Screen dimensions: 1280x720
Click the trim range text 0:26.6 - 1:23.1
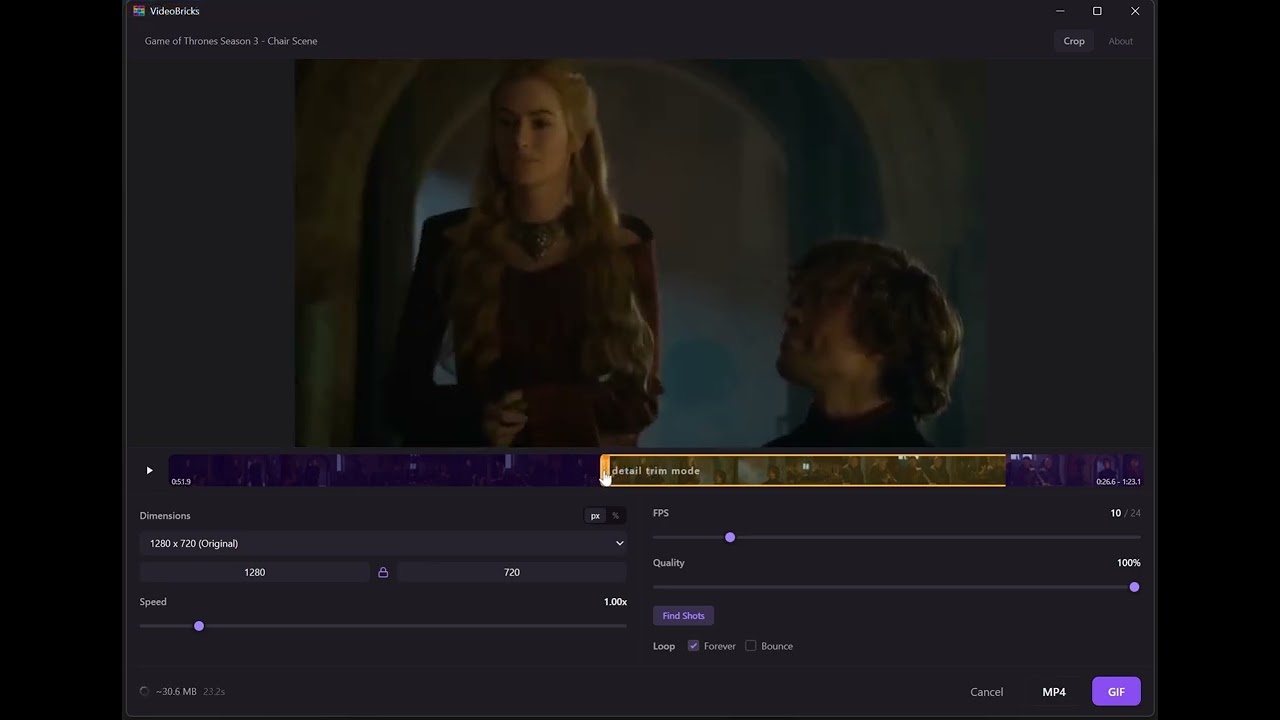pos(1118,482)
